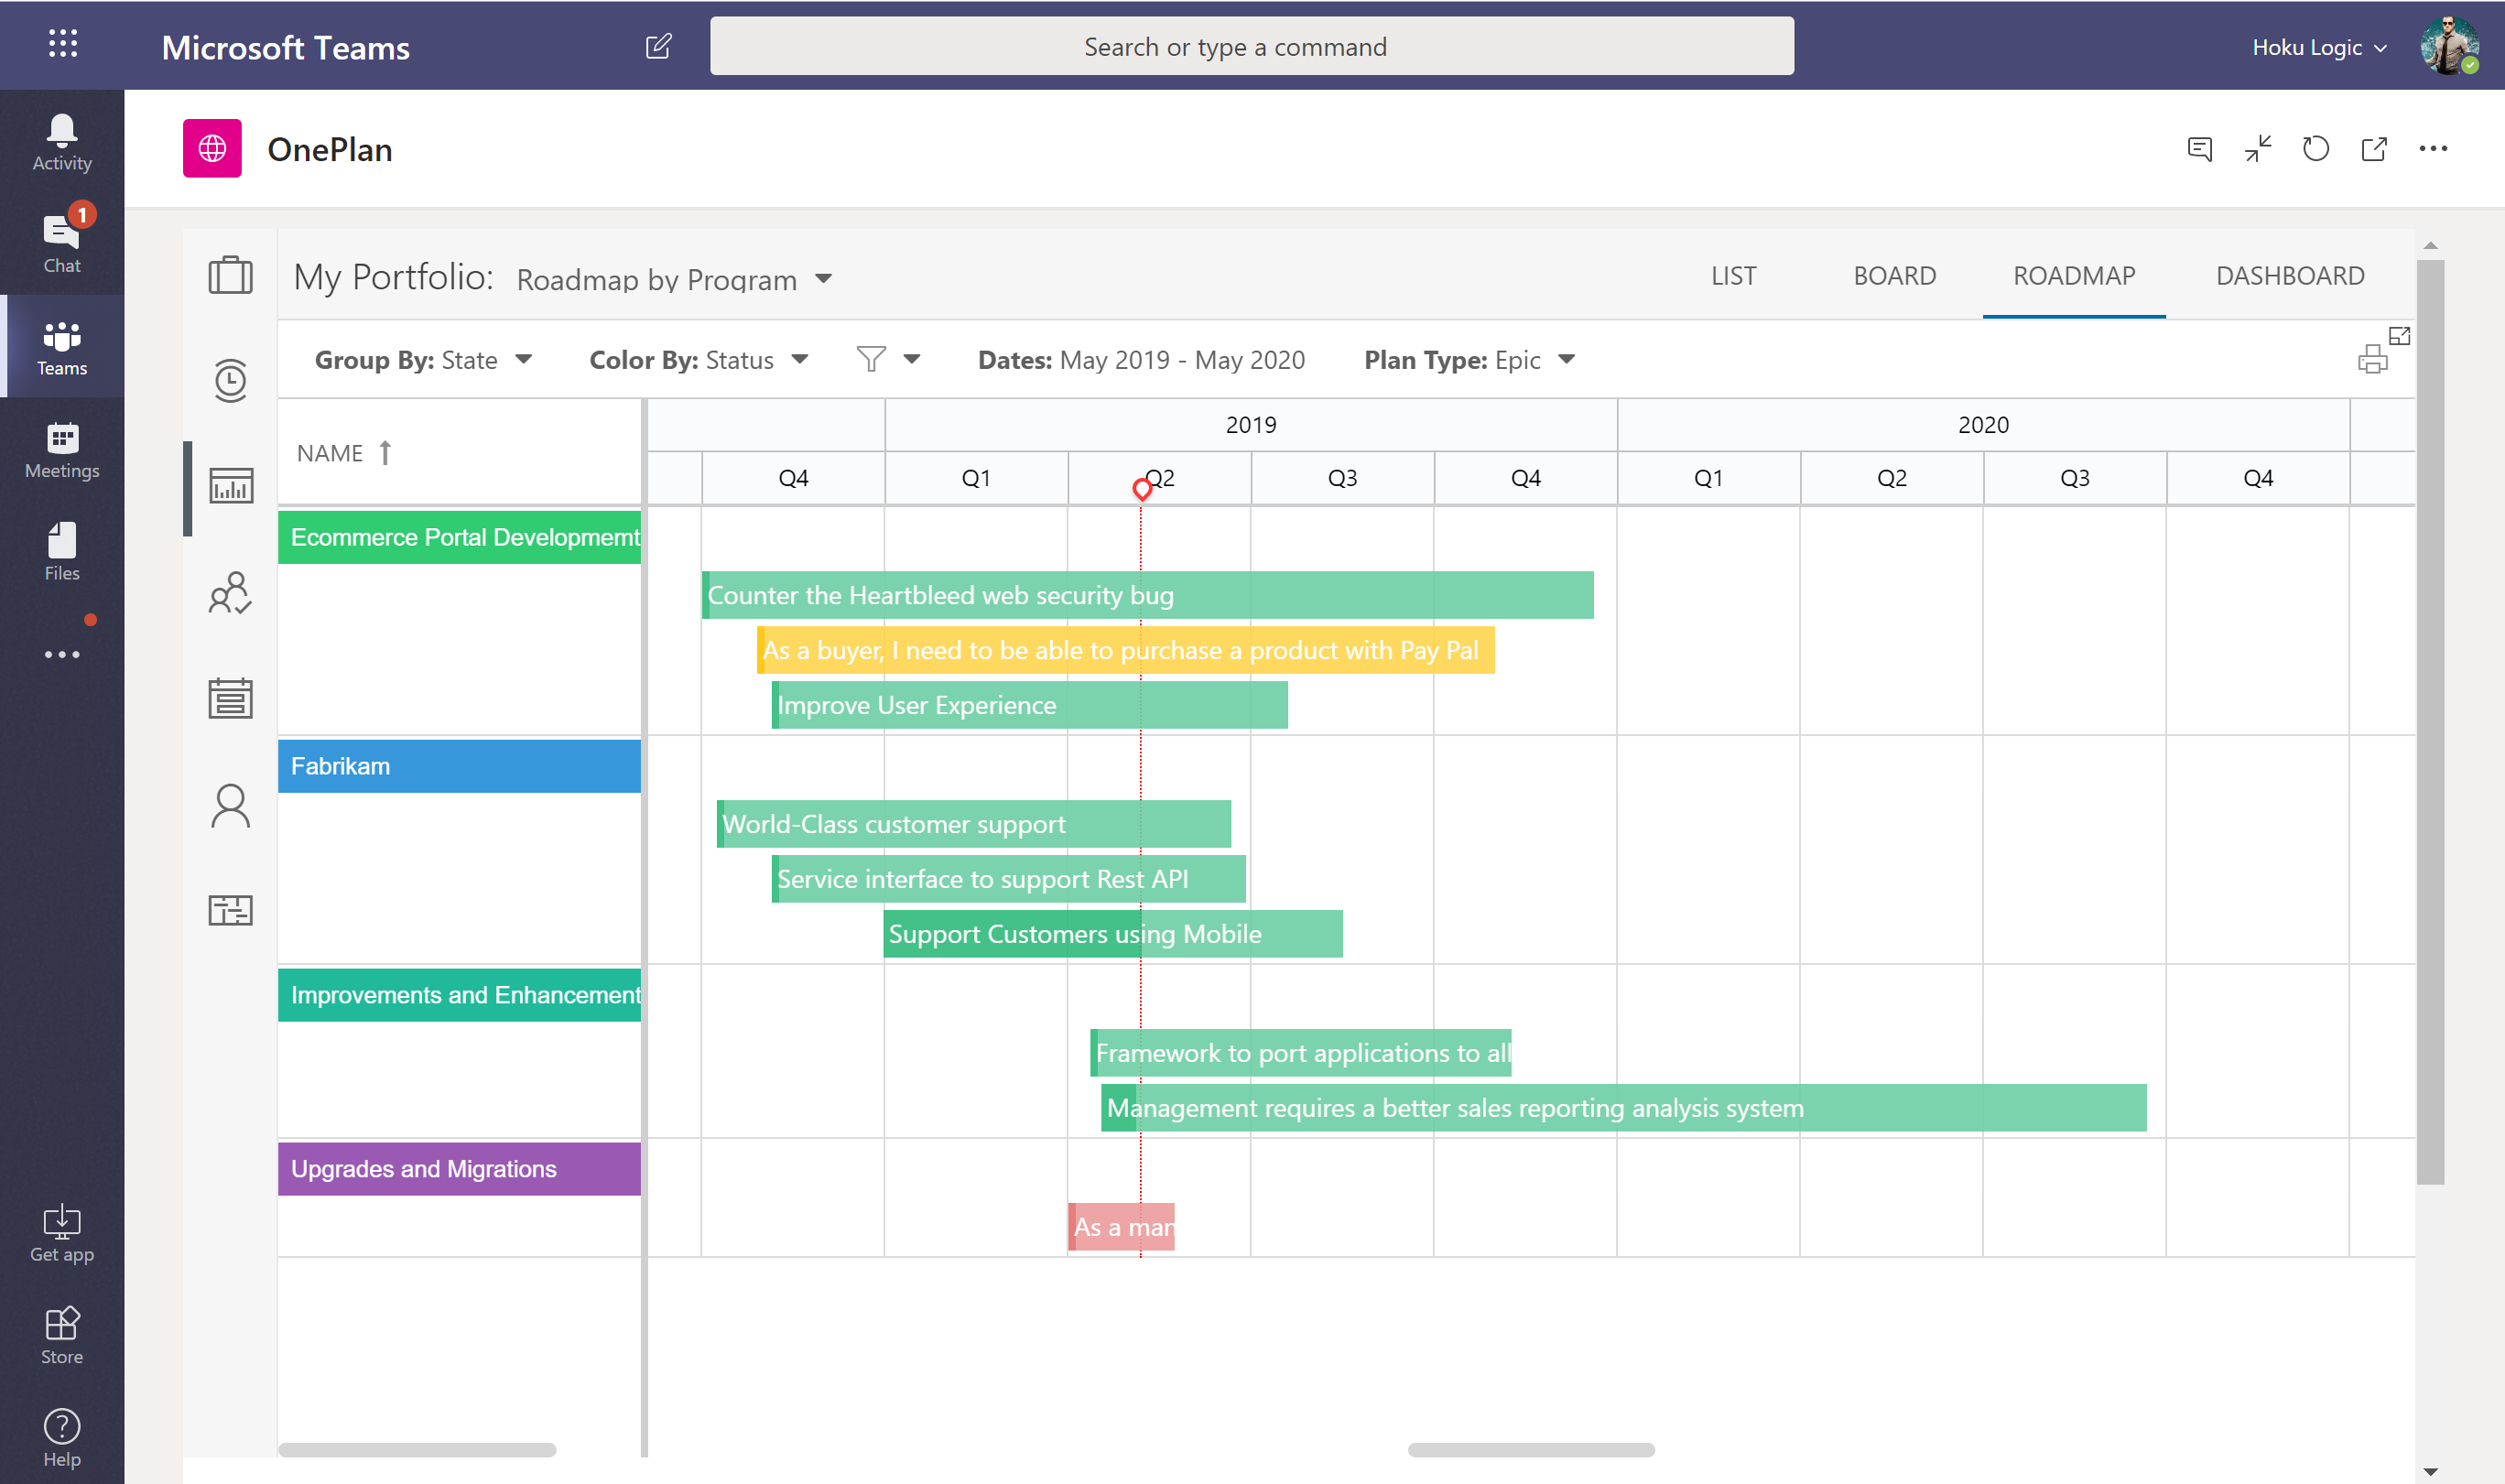2505x1484 pixels.
Task: Click the collapse tab arrows icon
Action: [x=2258, y=149]
